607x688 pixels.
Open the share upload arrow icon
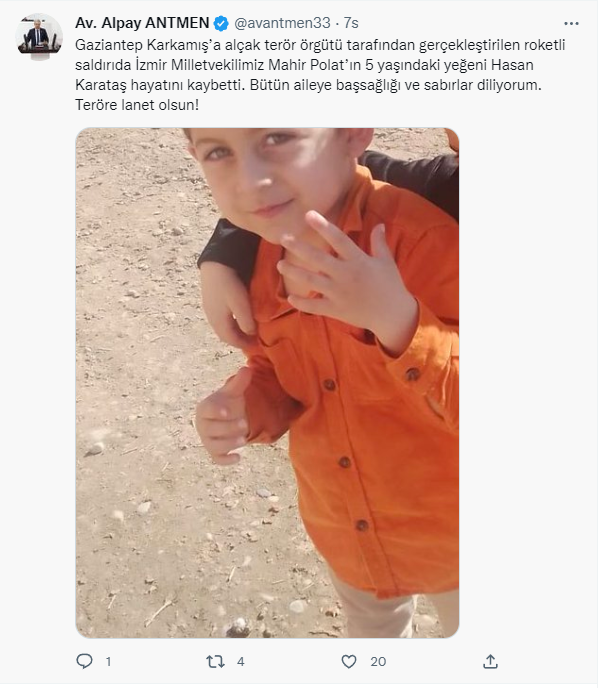pos(490,661)
